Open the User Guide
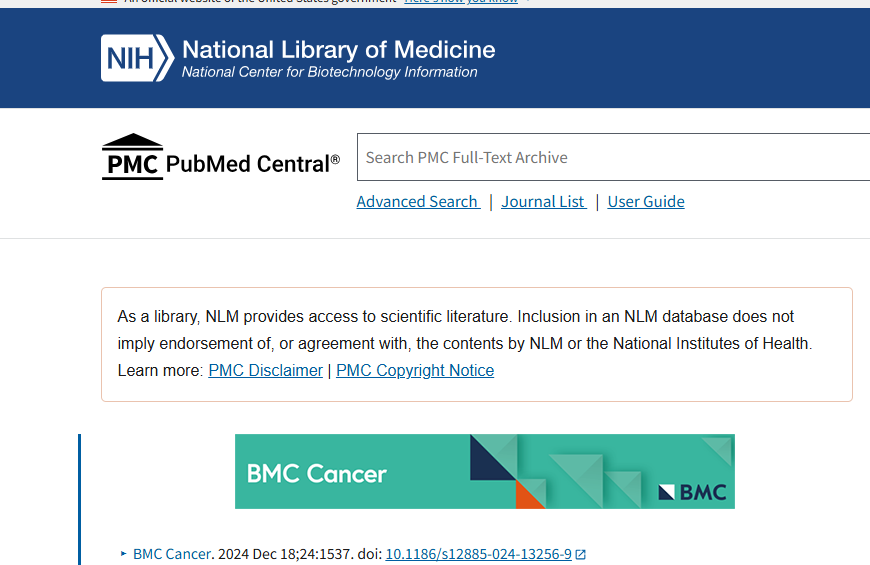The height and width of the screenshot is (565, 870). [x=646, y=202]
